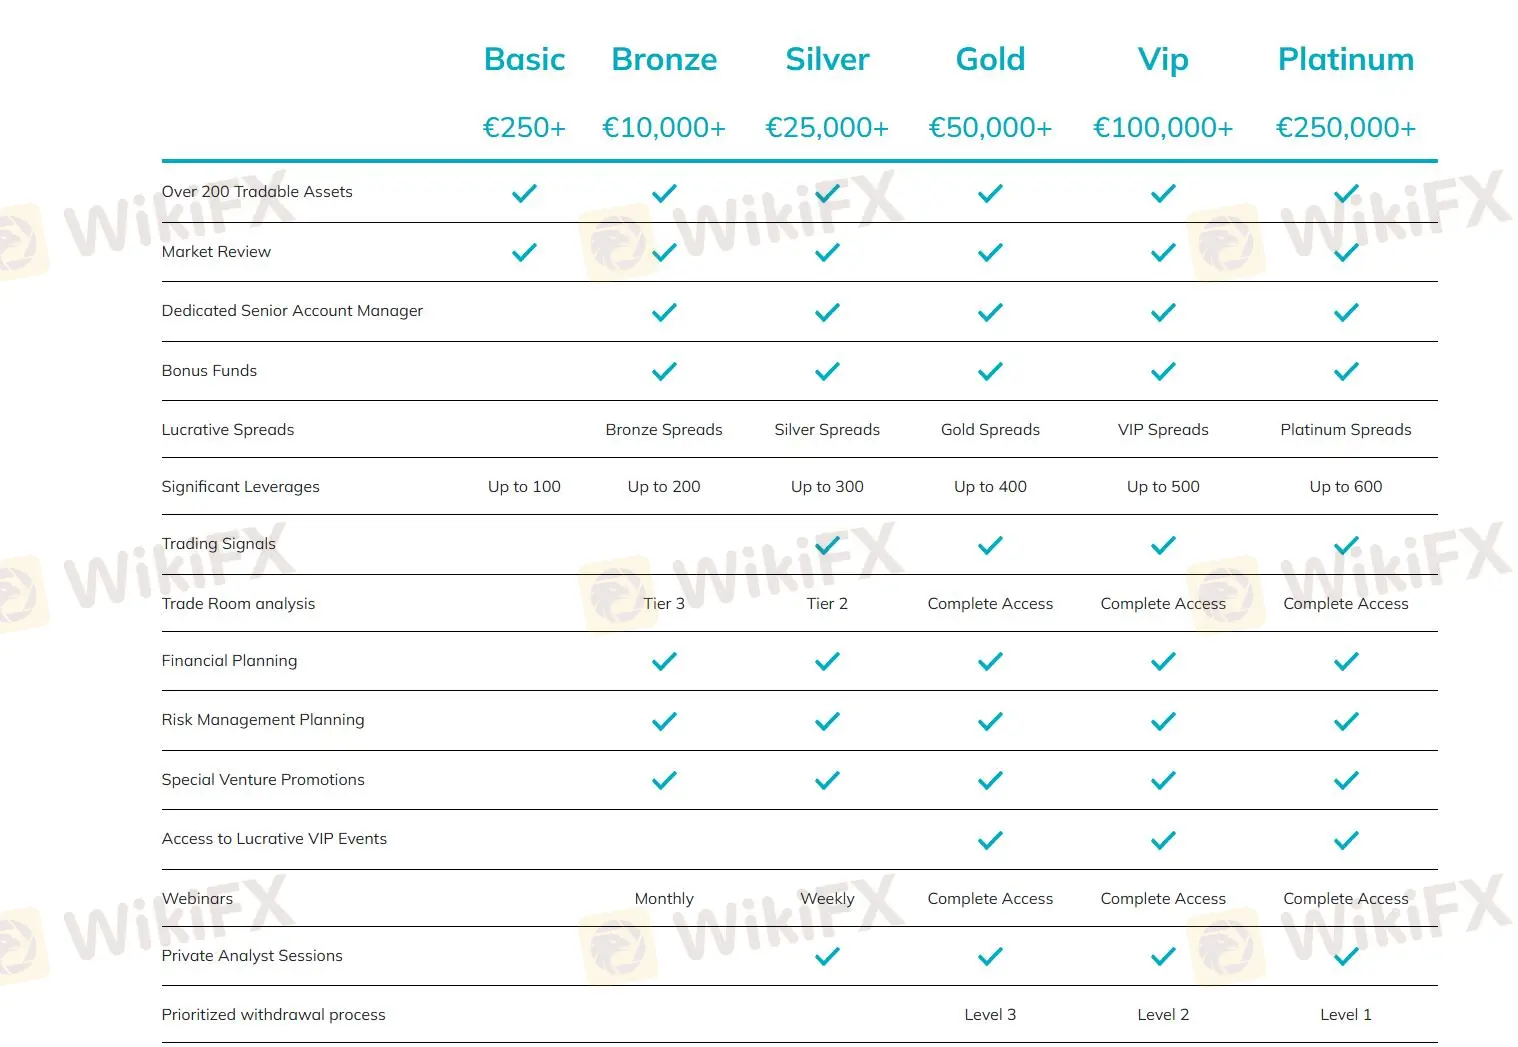The height and width of the screenshot is (1047, 1518).
Task: Select the Platinum account column header
Action: (1346, 59)
